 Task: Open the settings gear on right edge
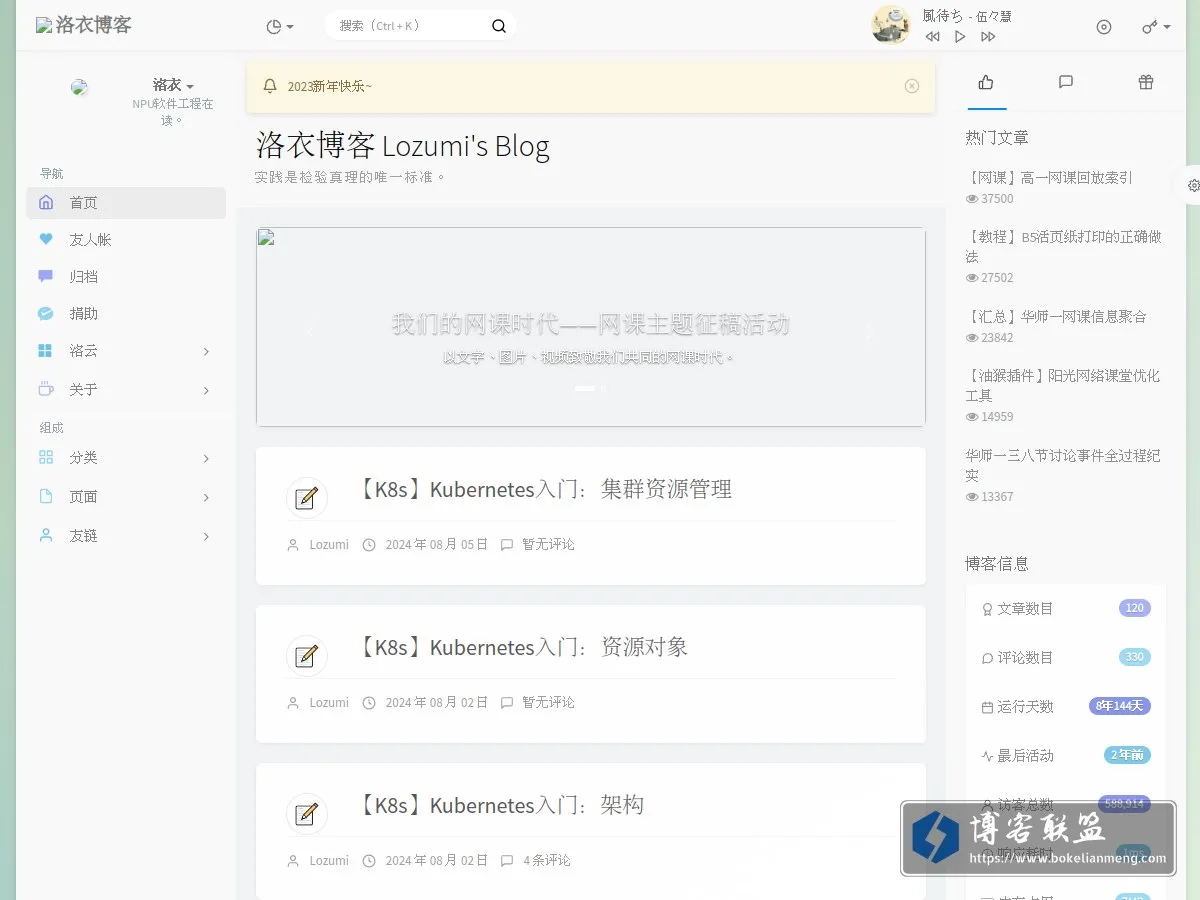pos(1193,185)
